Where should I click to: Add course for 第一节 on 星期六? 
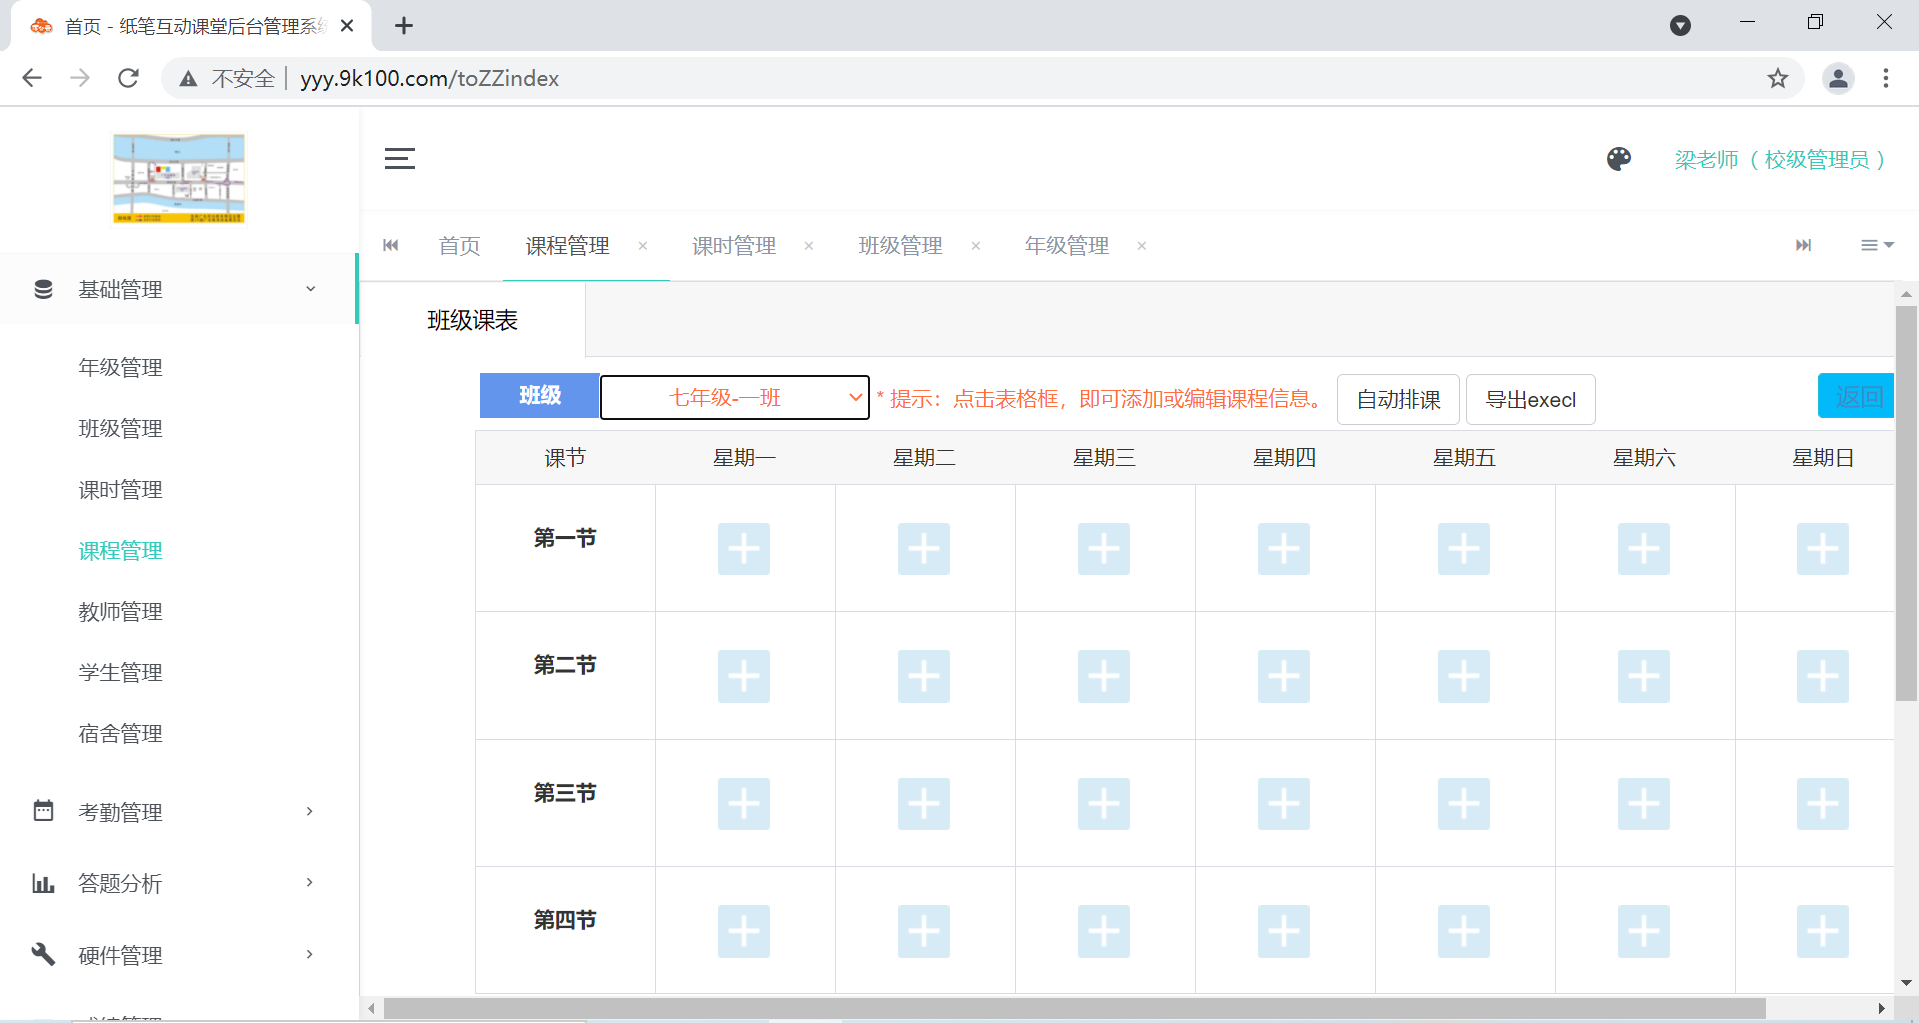[1644, 548]
